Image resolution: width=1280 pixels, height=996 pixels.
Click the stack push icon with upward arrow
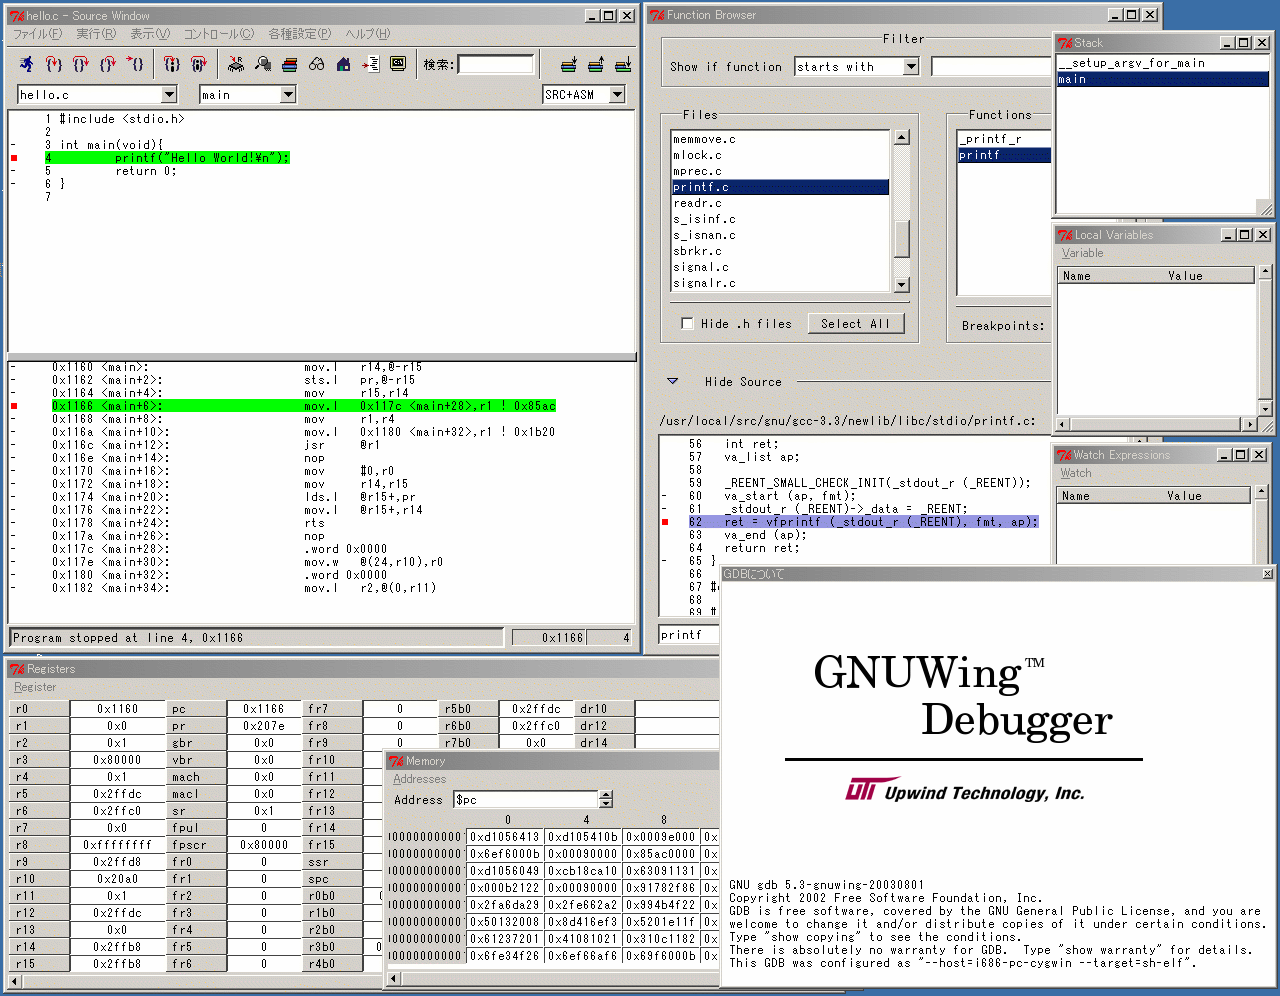pos(596,65)
